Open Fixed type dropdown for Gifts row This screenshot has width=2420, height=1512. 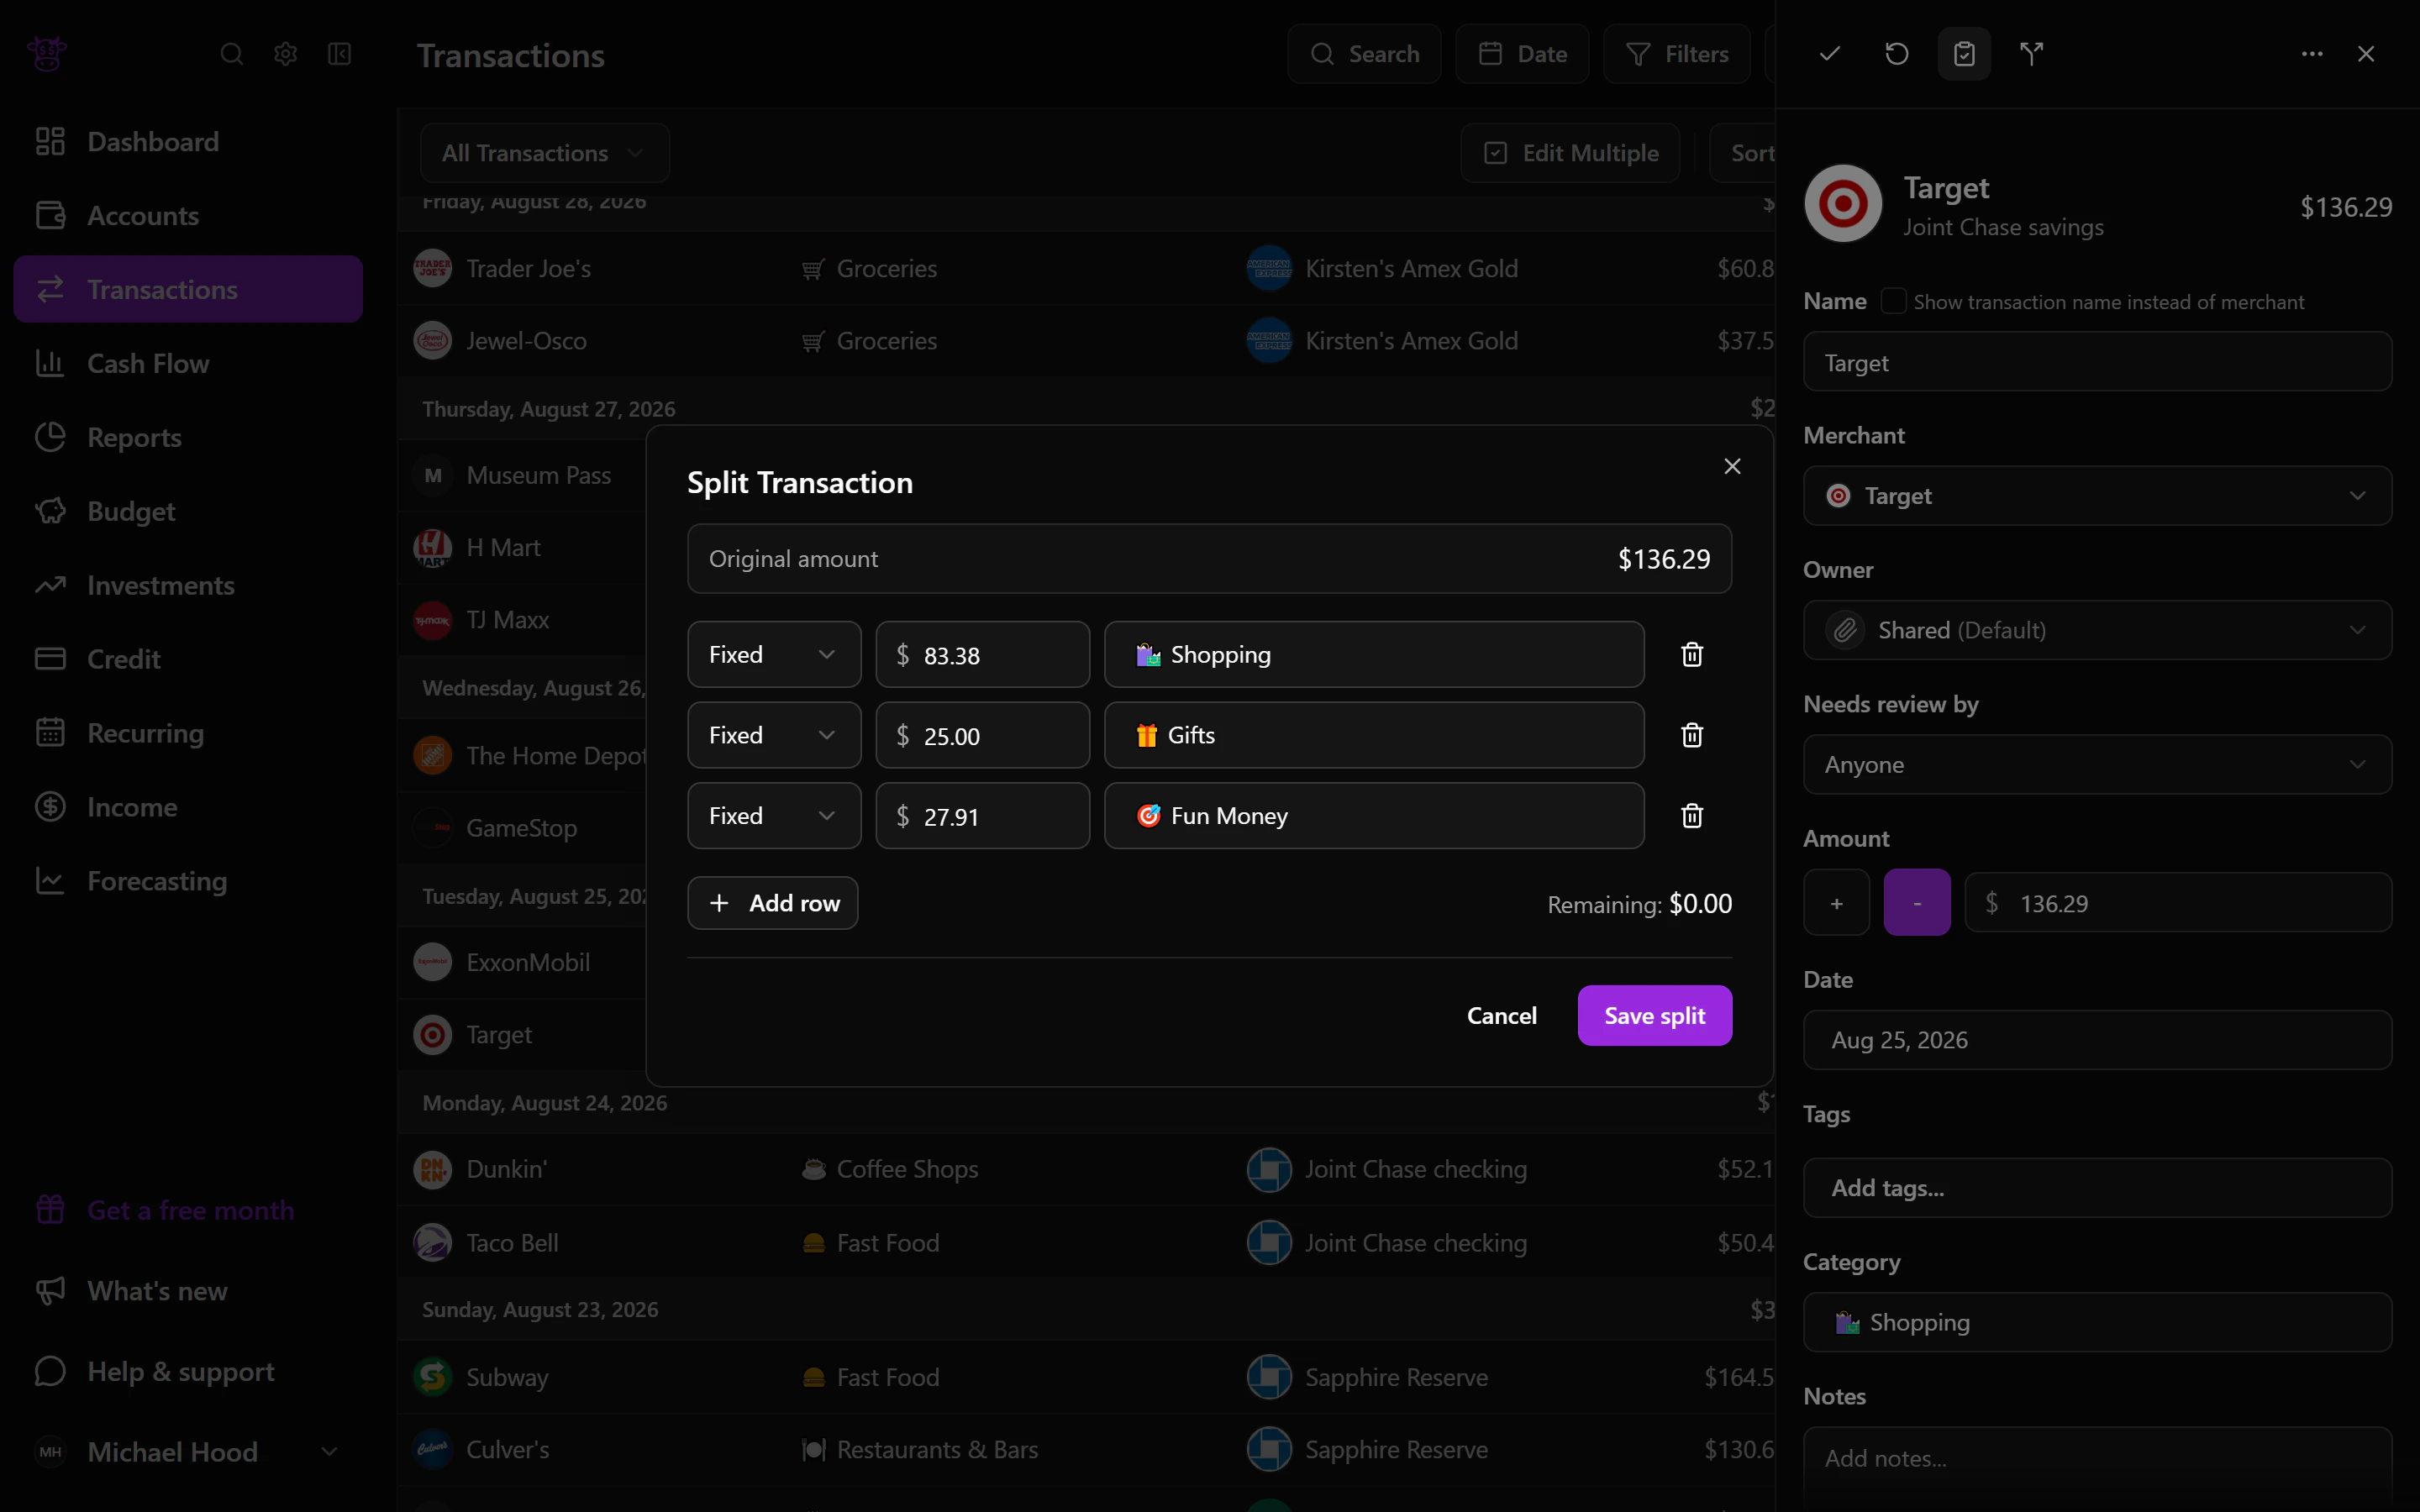pyautogui.click(x=774, y=735)
